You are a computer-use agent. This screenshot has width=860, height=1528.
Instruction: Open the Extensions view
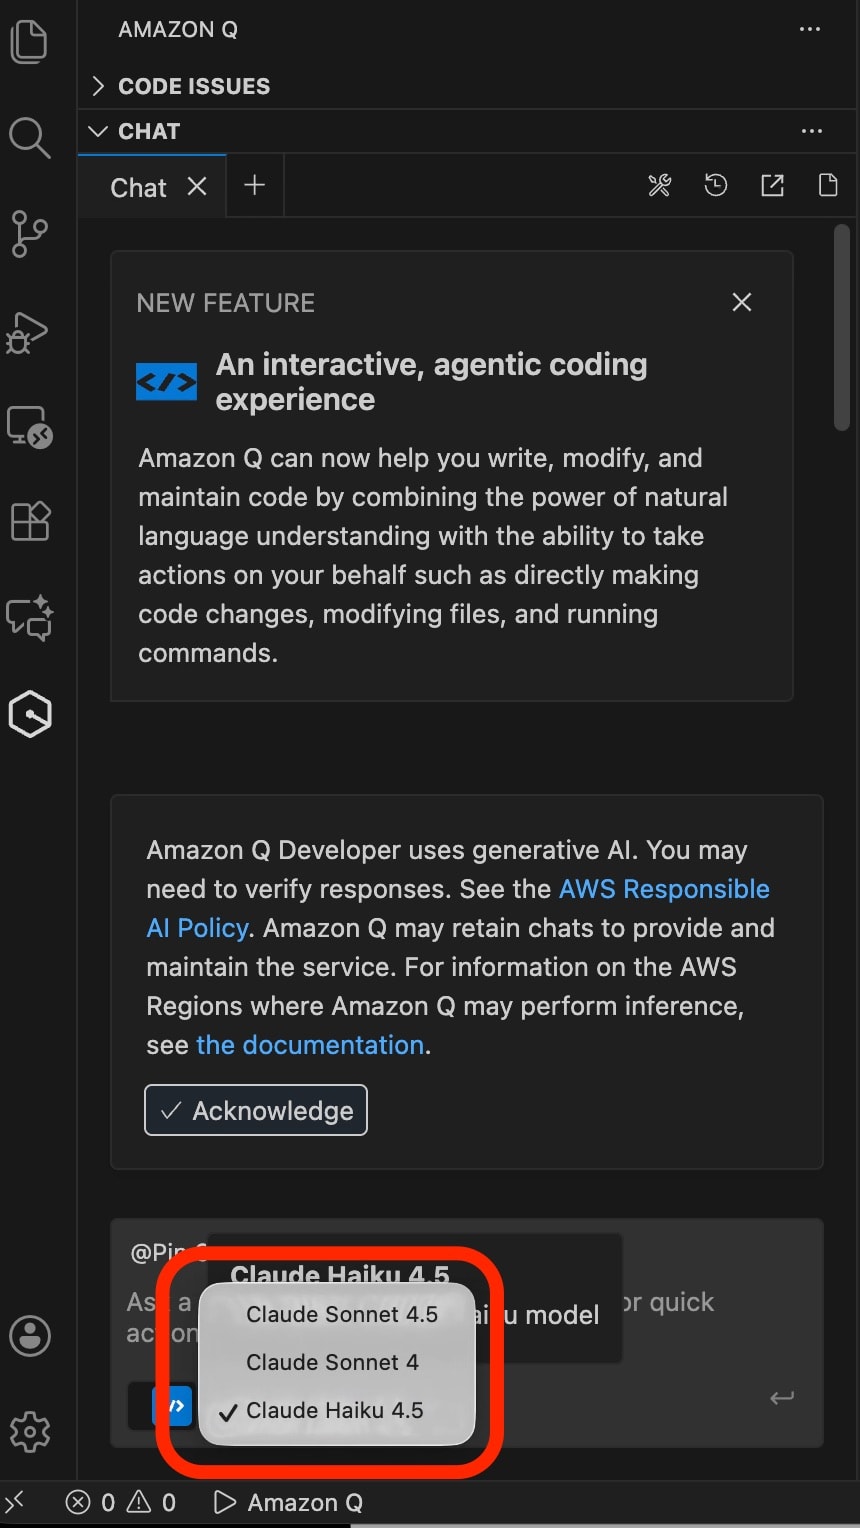29,521
